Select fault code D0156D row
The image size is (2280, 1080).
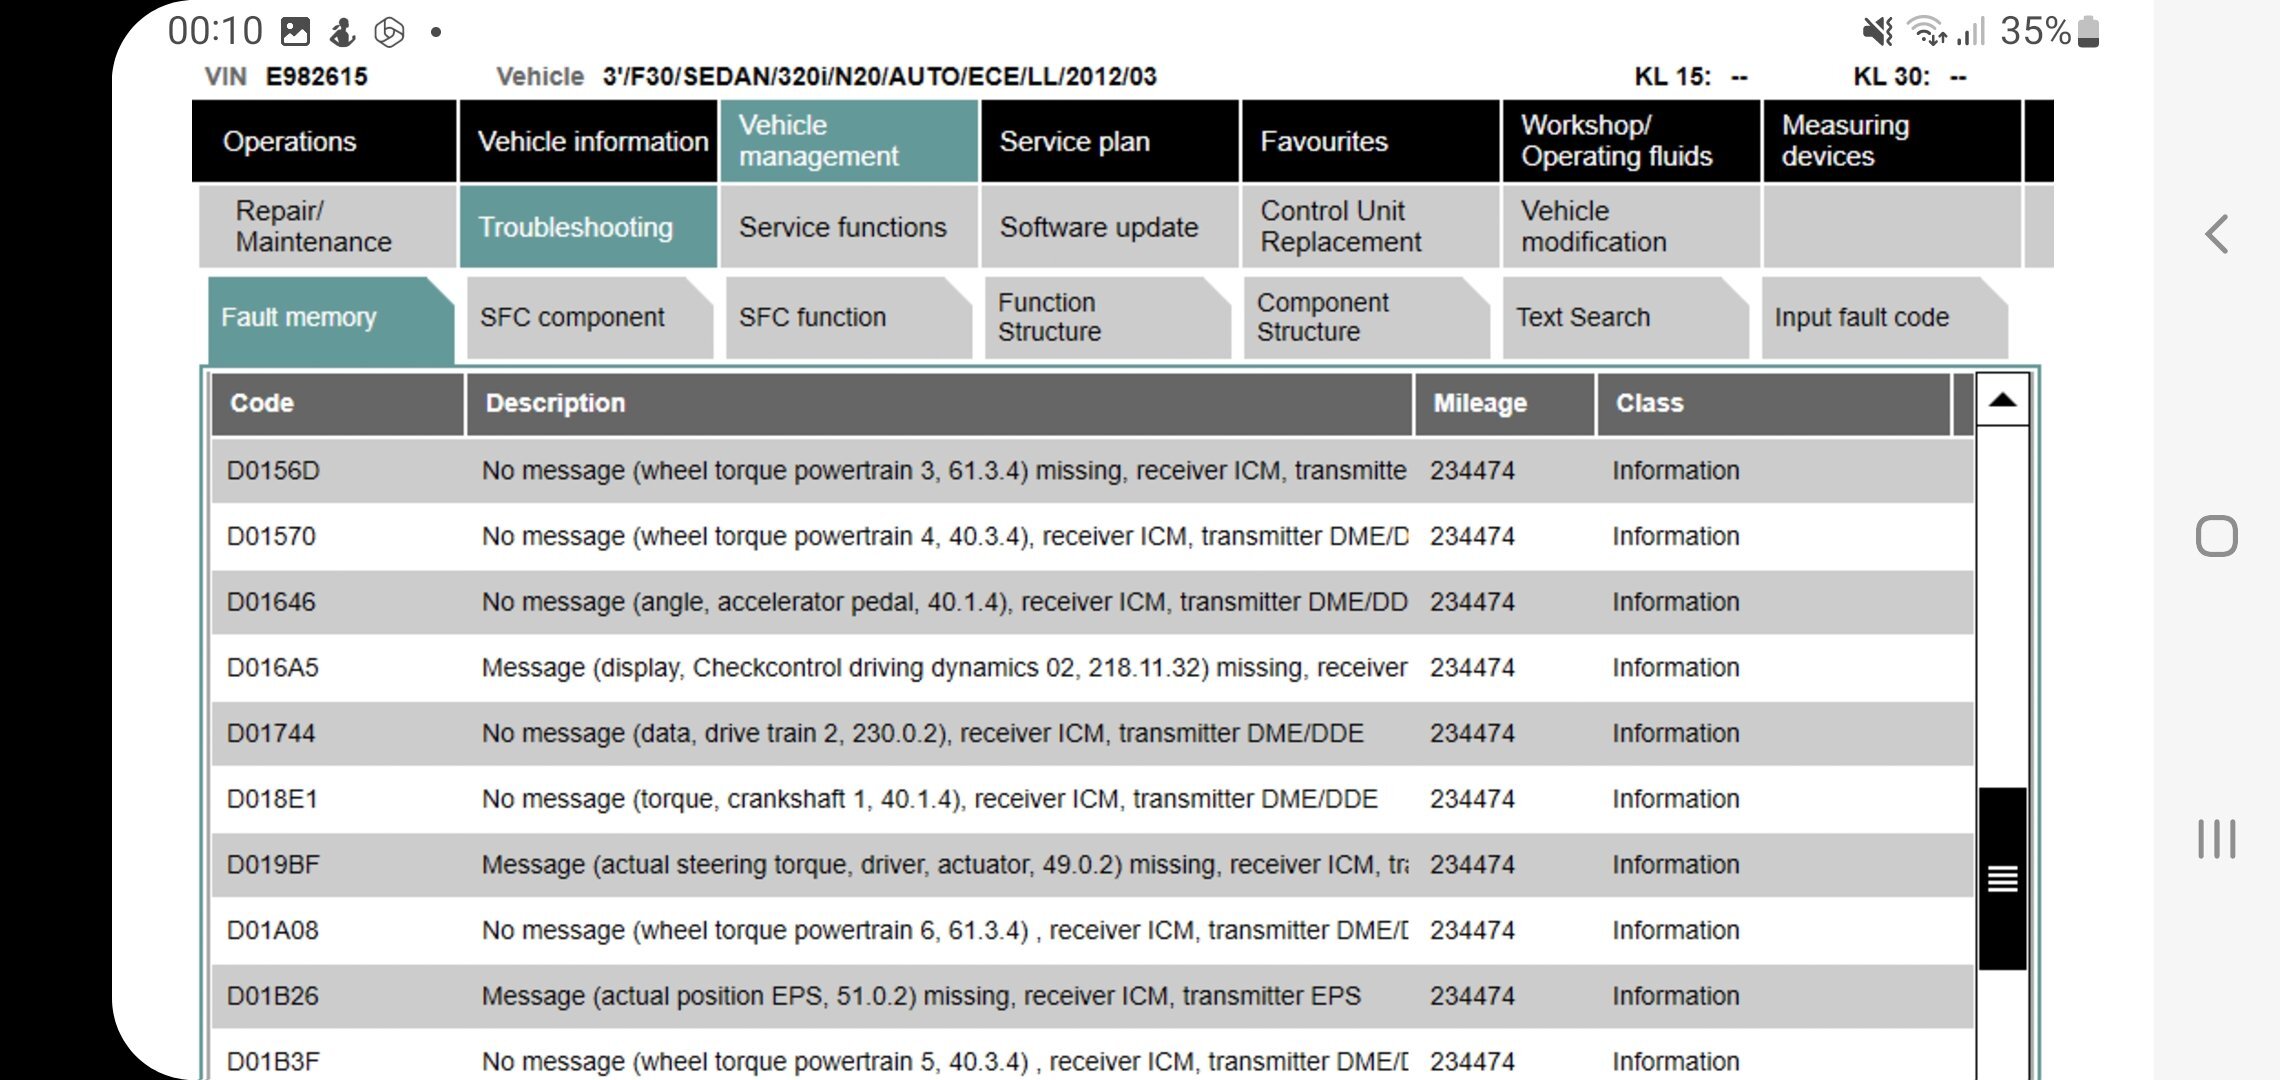point(1092,470)
